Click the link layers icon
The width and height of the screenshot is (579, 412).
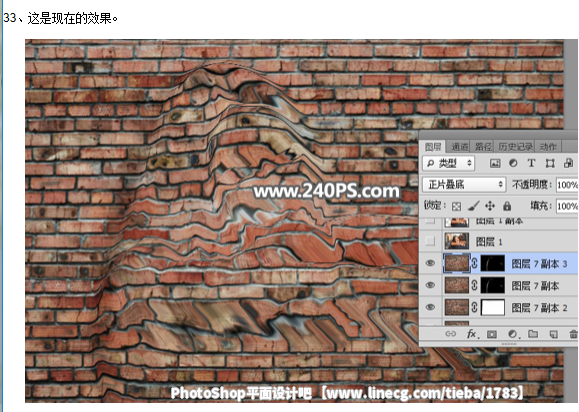tap(450, 334)
